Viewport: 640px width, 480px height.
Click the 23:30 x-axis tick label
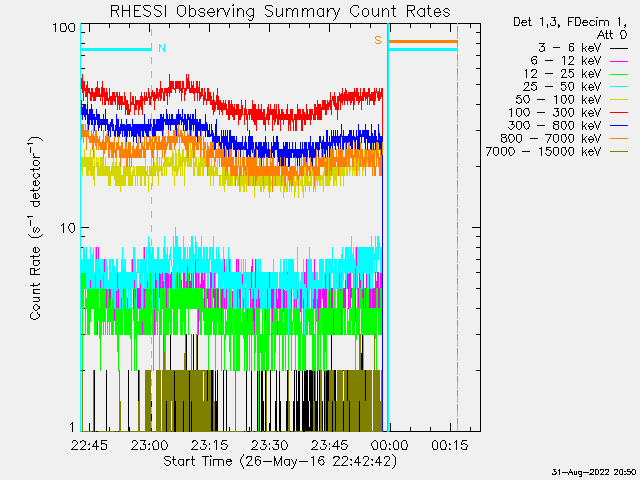pos(269,445)
